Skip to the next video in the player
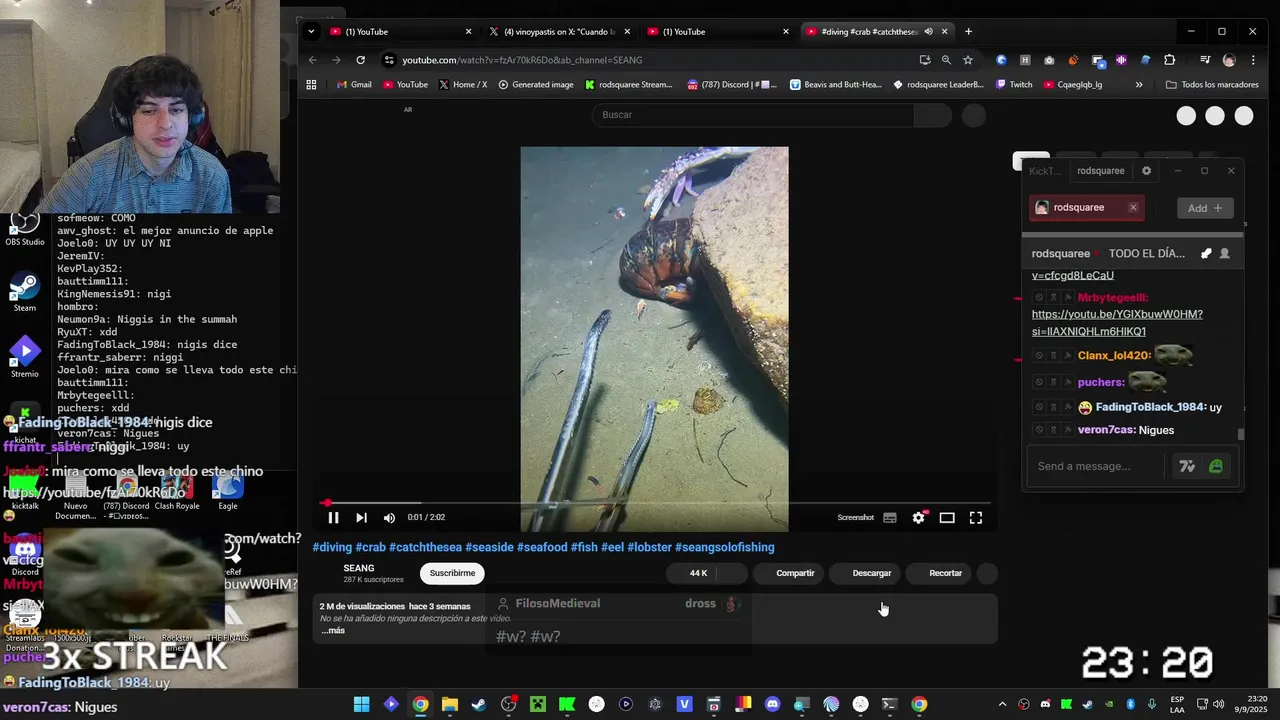This screenshot has height=720, width=1280. point(361,517)
